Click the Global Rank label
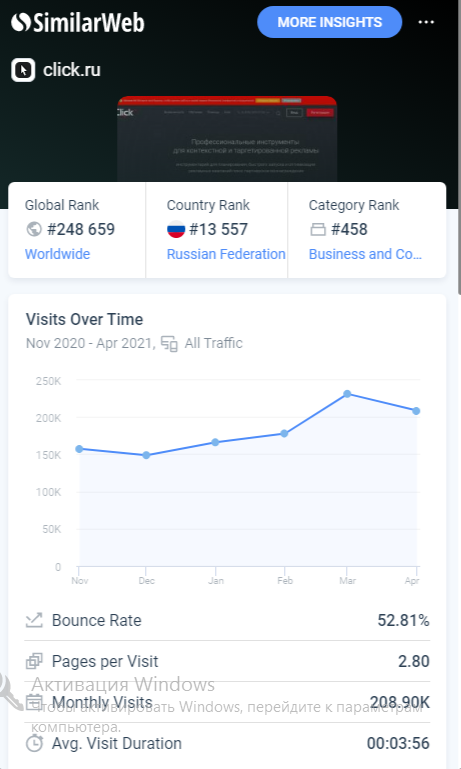Screen dimensions: 461x769 (62, 205)
